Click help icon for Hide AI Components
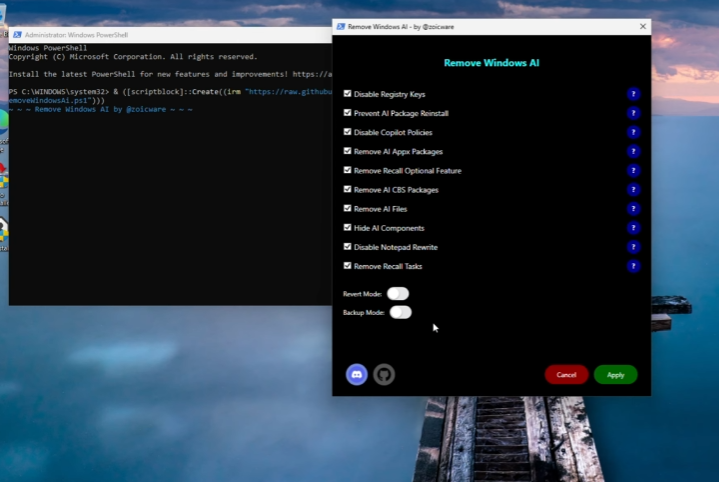719x482 pixels. pos(633,228)
